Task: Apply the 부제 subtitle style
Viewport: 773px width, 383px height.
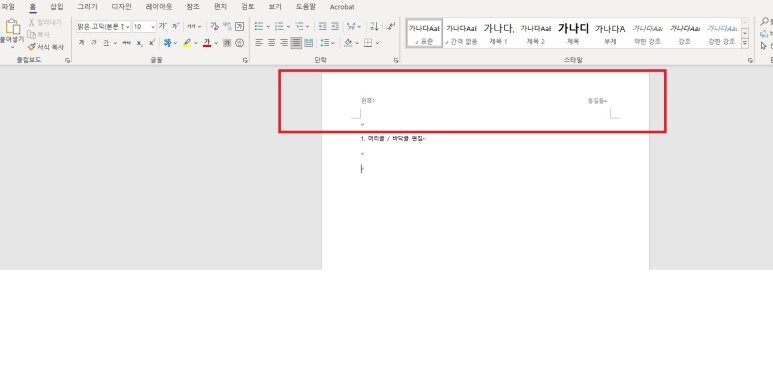Action: click(x=610, y=34)
